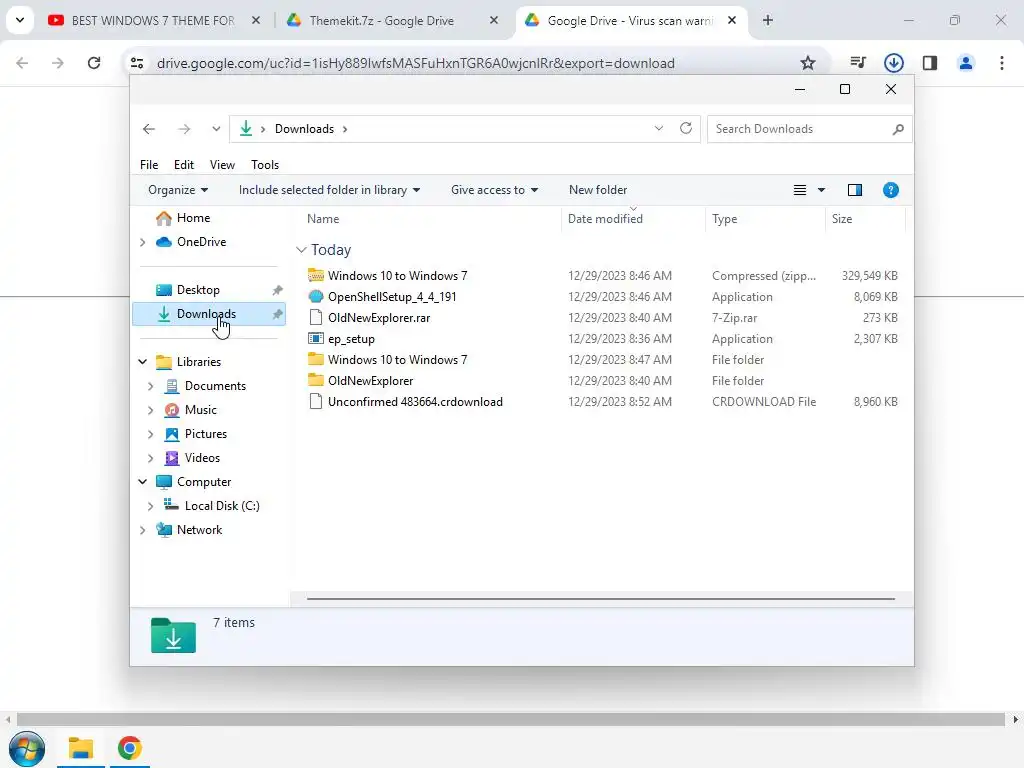Collapse the Computer tree node
Screen dimensions: 1024x768
click(143, 482)
